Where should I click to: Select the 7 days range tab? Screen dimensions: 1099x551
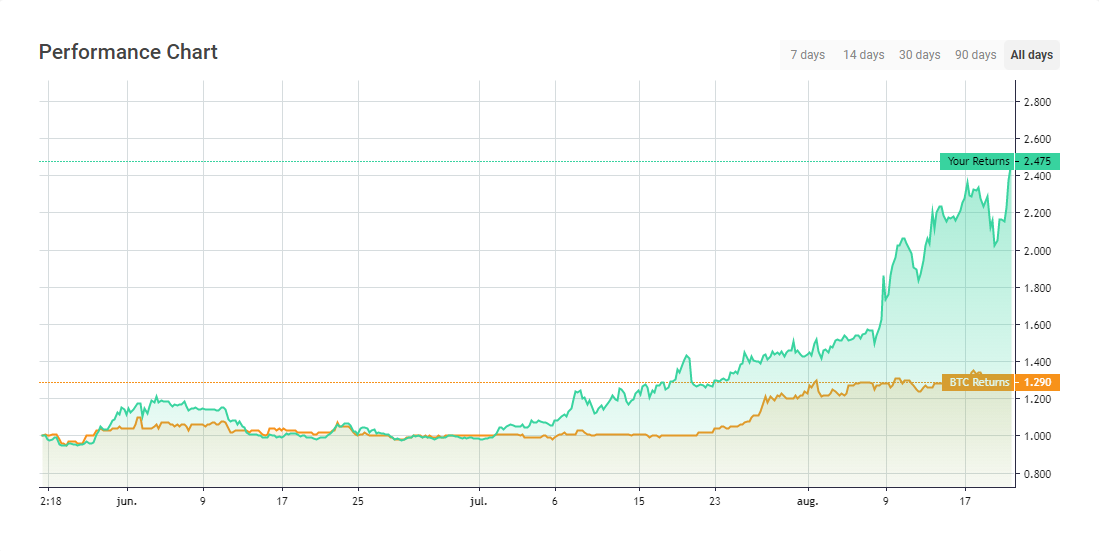click(x=807, y=55)
